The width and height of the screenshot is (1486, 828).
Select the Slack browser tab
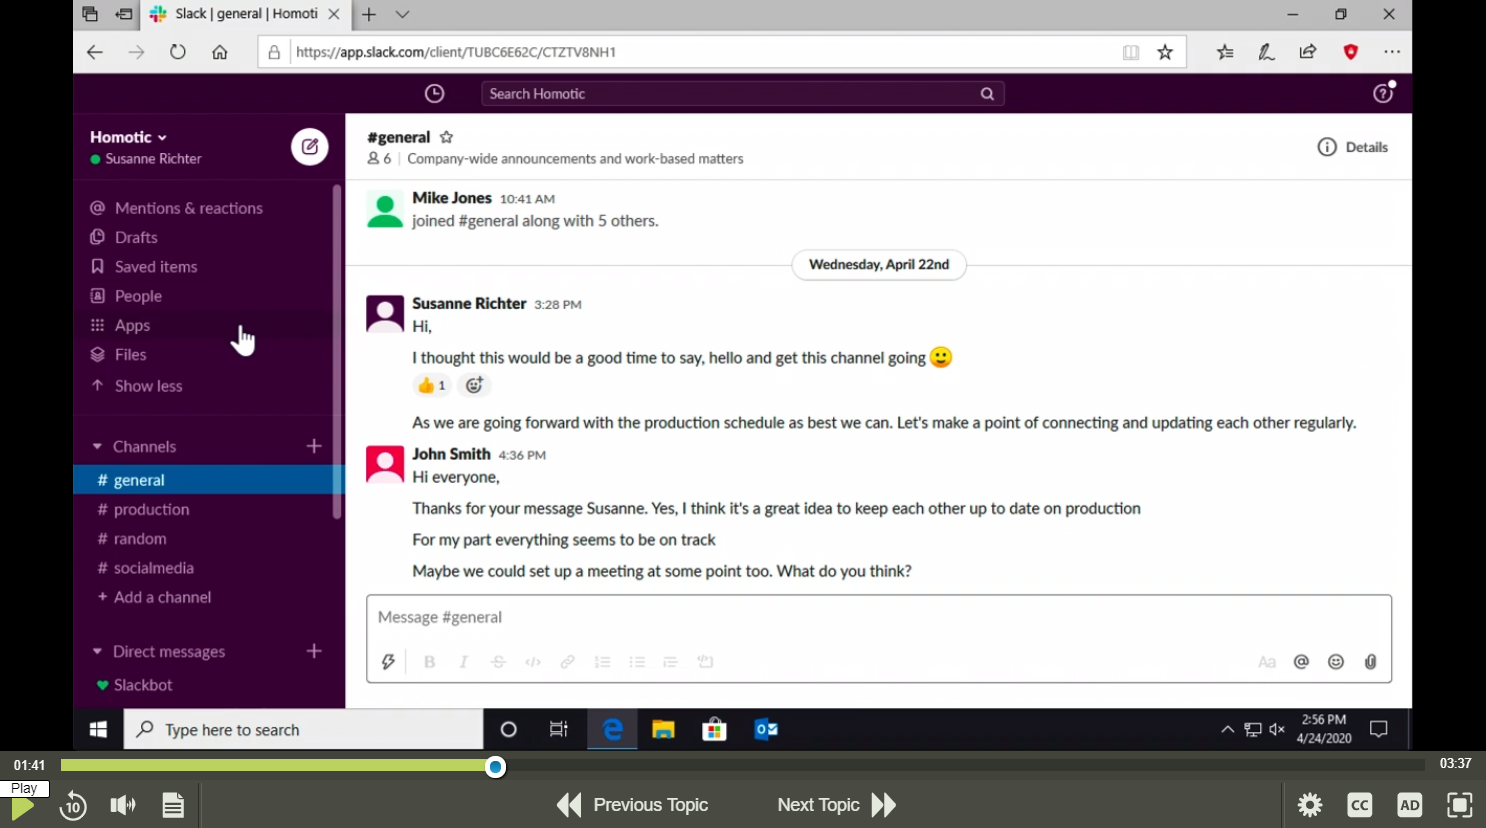[x=240, y=14]
